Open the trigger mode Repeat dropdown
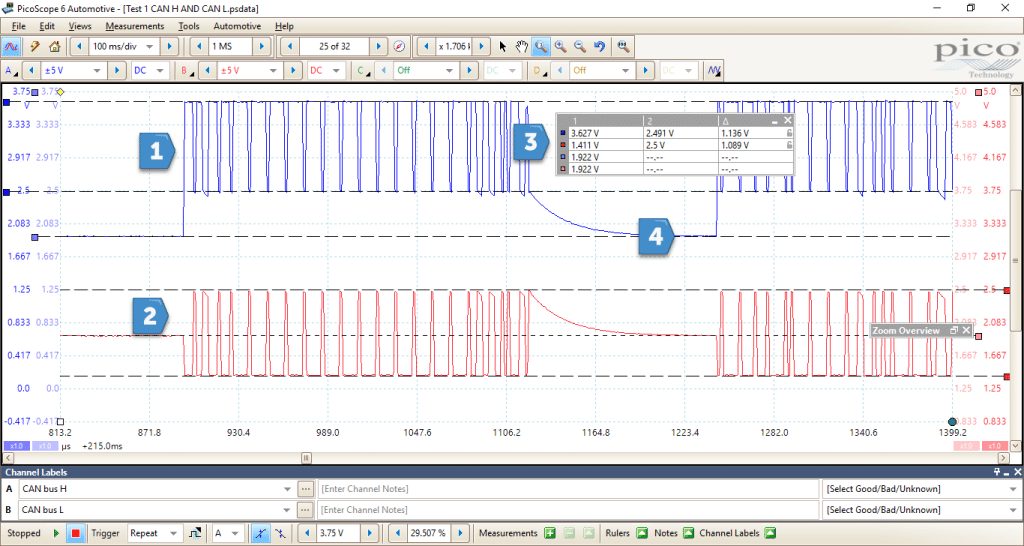 click(155, 533)
